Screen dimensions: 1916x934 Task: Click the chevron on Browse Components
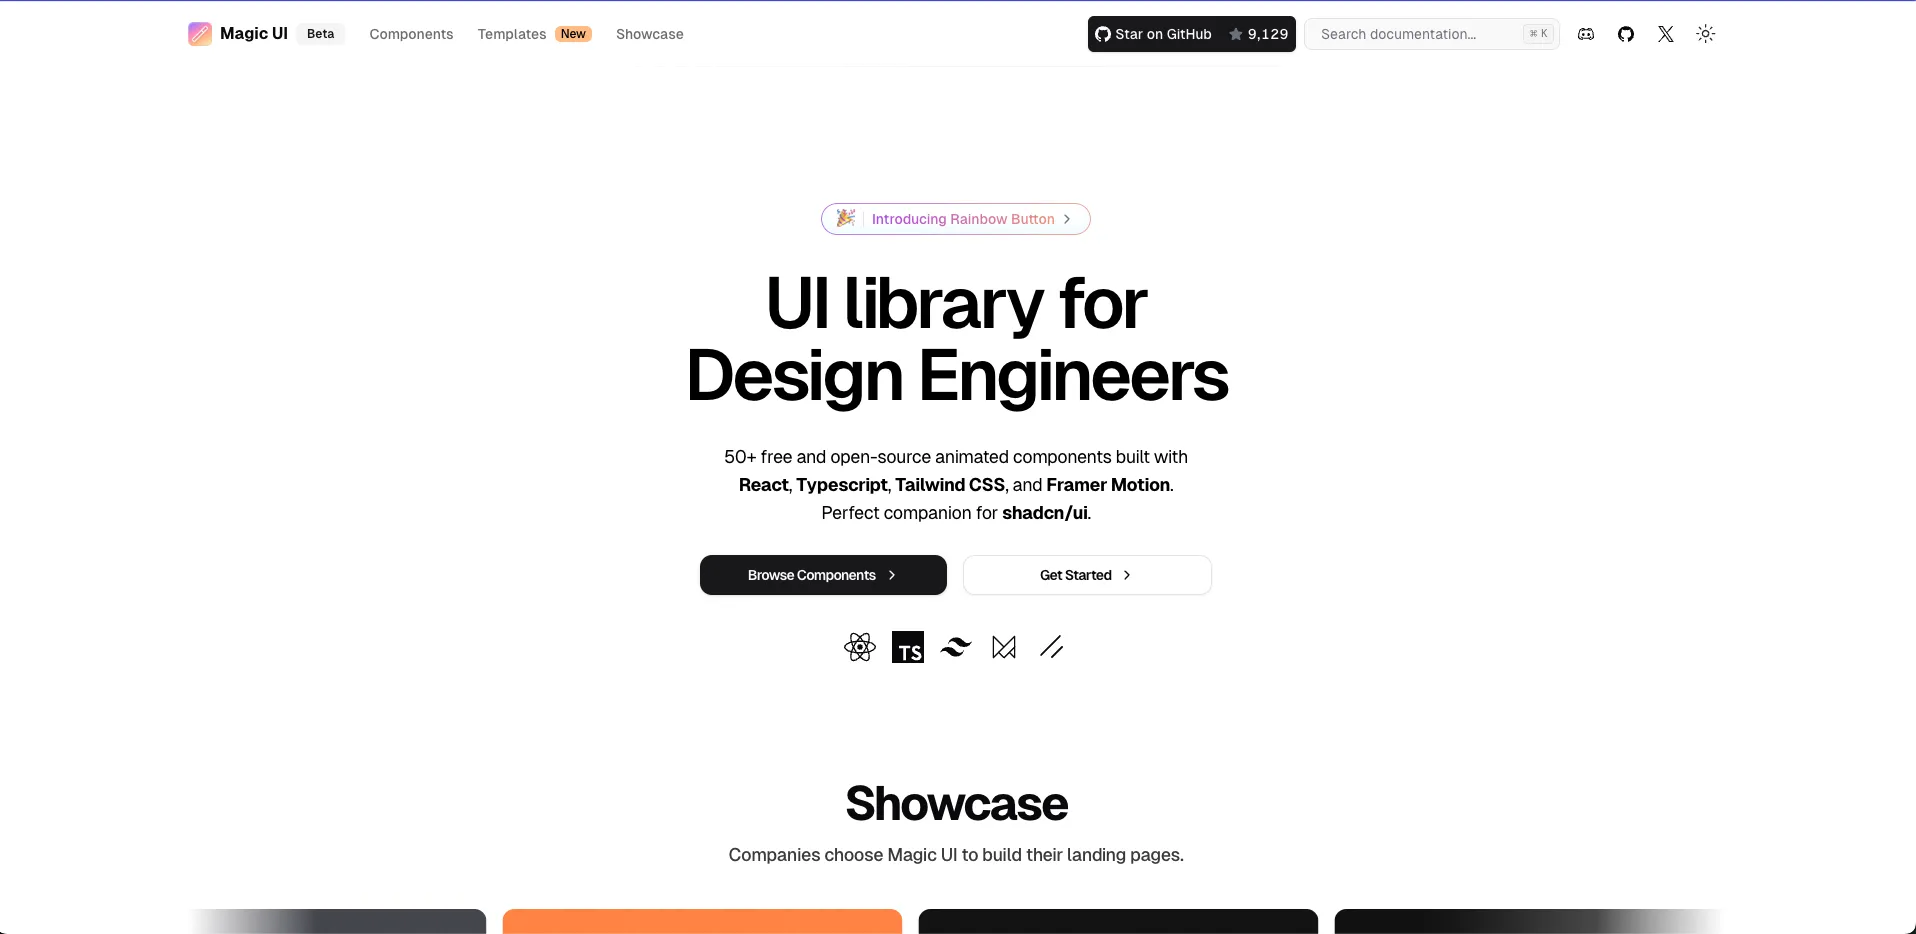point(892,575)
